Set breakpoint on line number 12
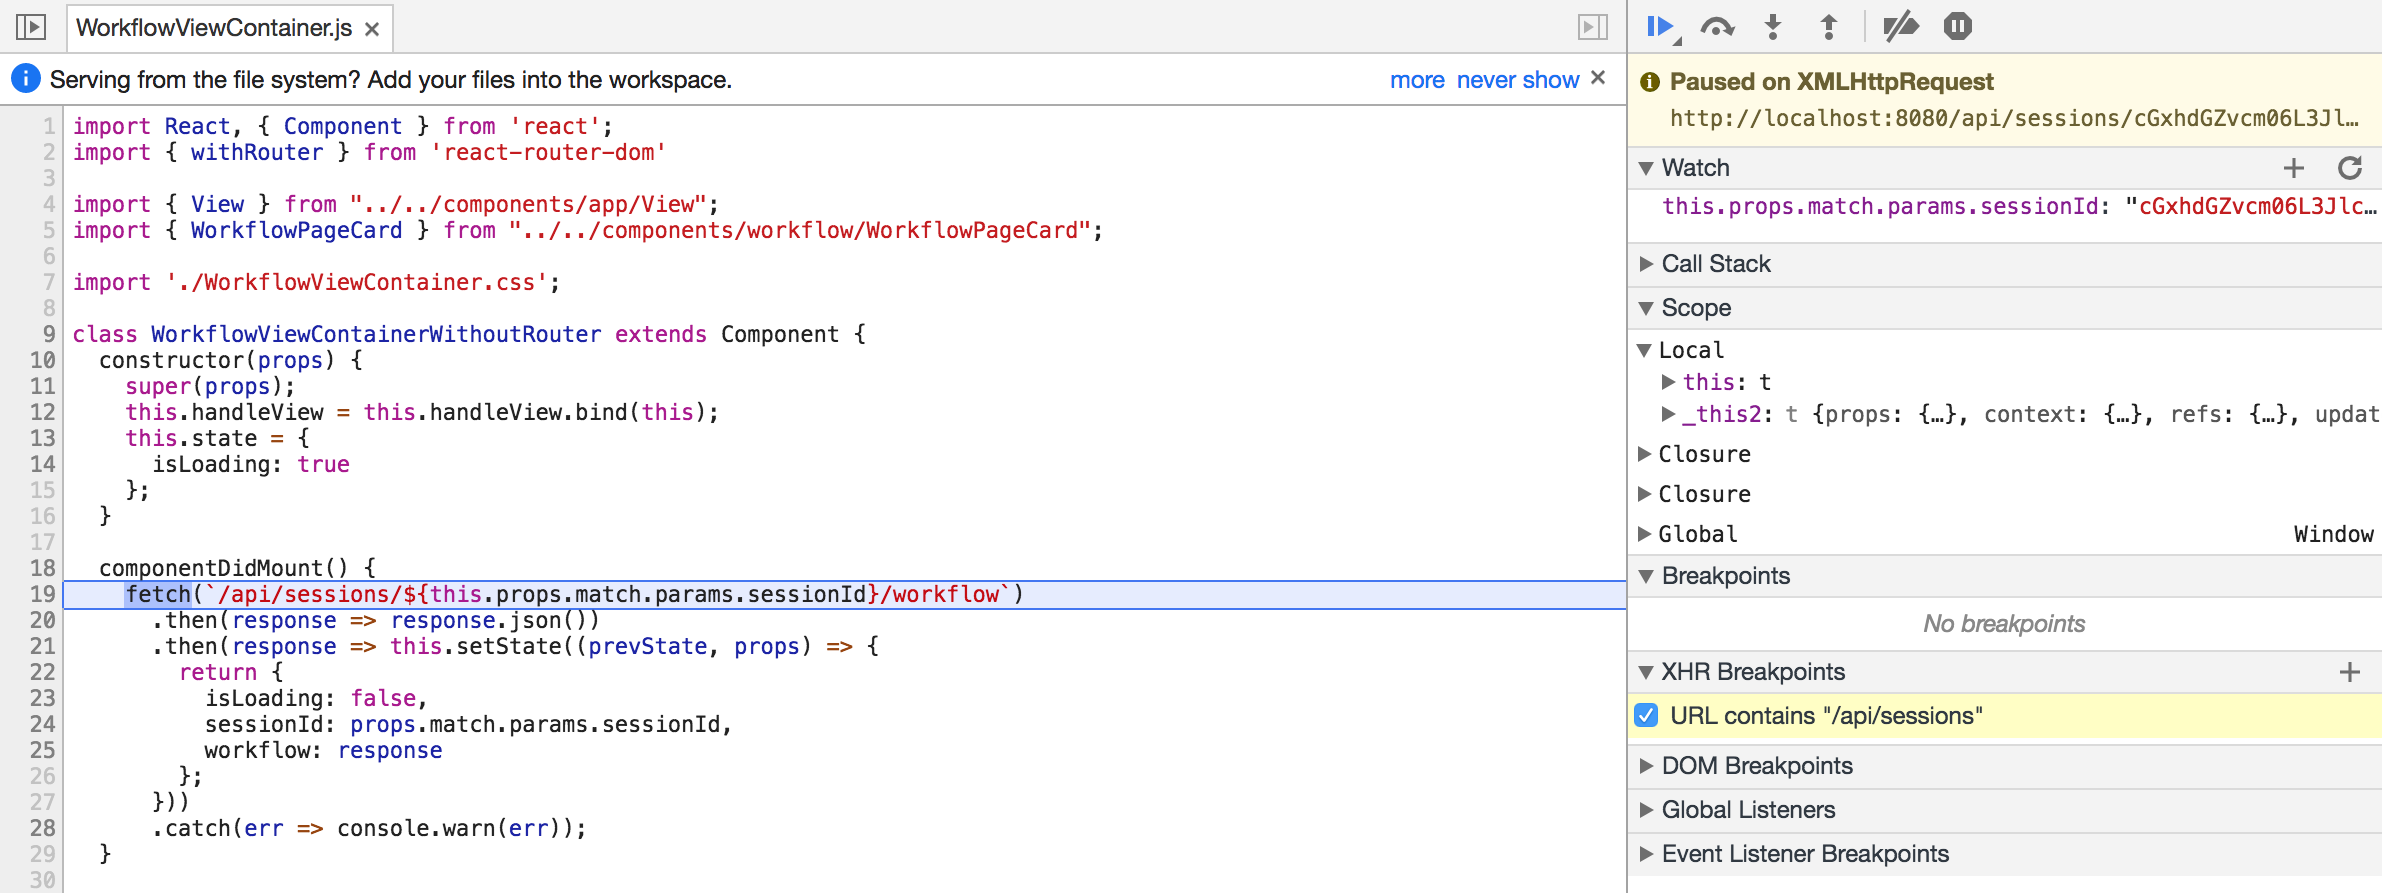 [x=42, y=412]
